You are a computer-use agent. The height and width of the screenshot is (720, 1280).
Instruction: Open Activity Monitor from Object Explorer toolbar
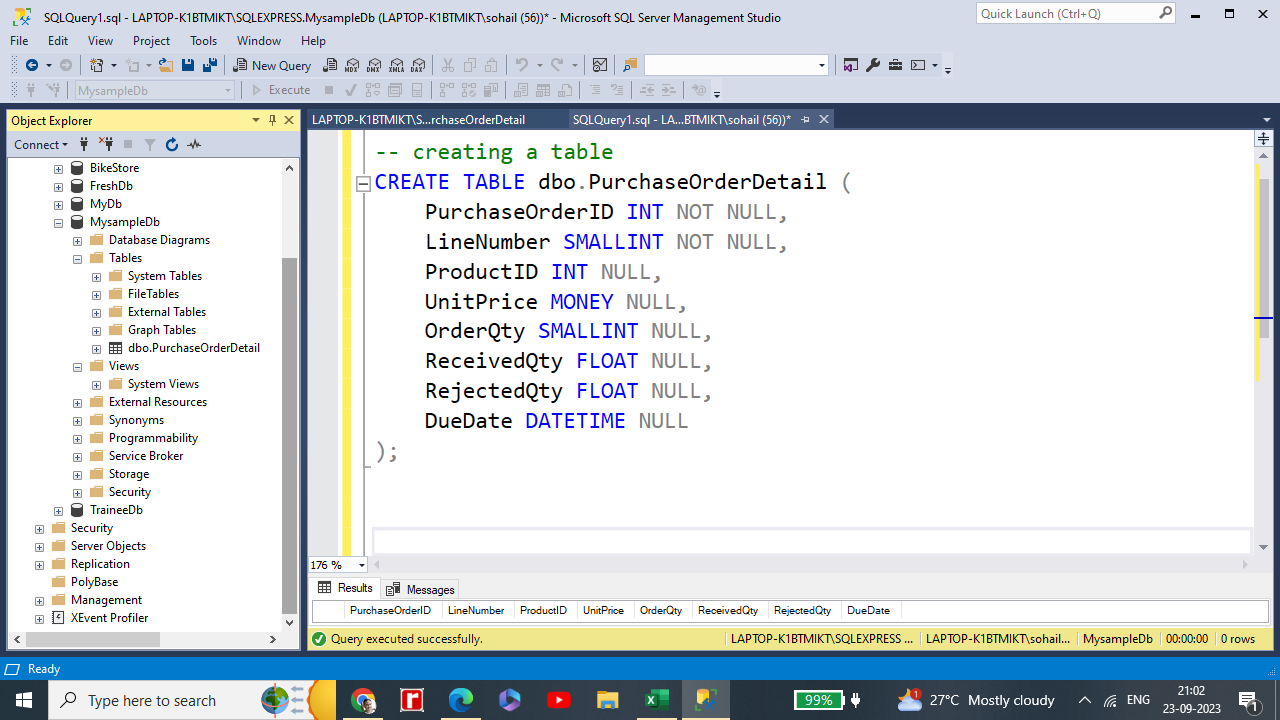(x=194, y=144)
